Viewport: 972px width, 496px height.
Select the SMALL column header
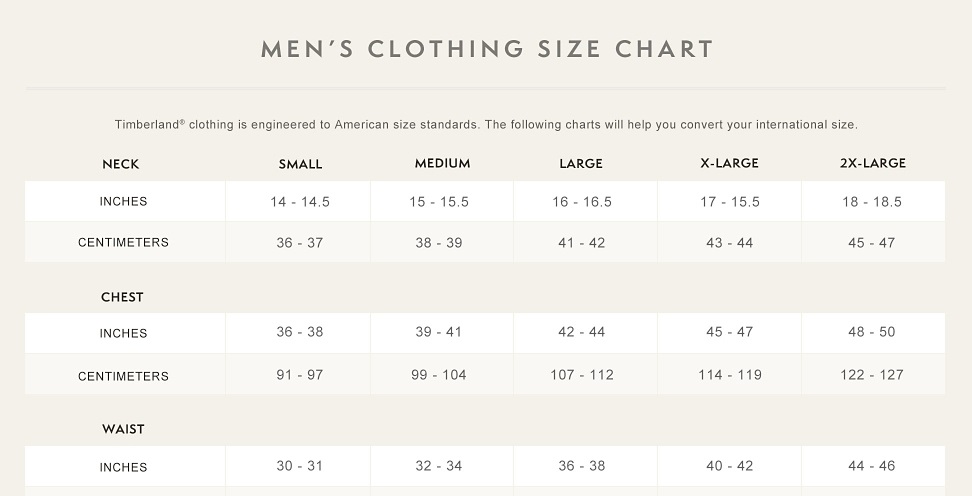(x=300, y=164)
